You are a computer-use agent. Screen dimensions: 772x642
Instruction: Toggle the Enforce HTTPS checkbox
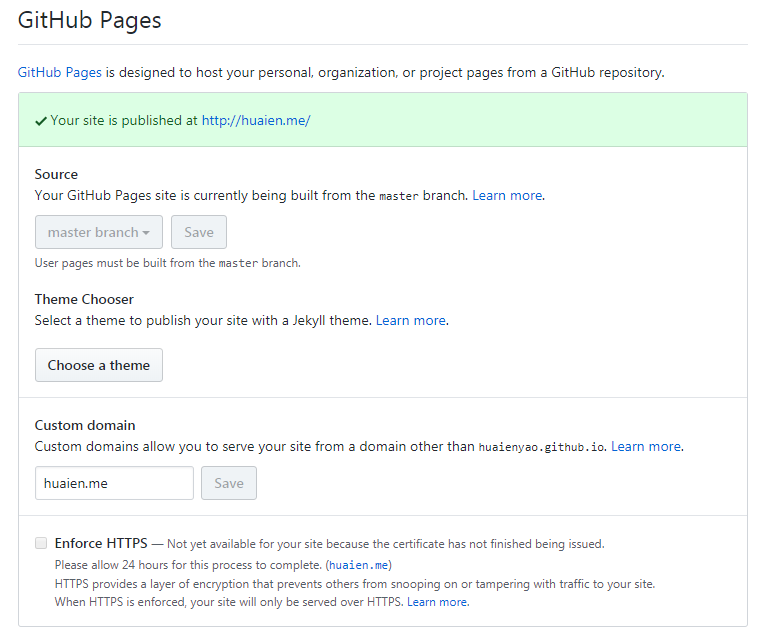41,543
